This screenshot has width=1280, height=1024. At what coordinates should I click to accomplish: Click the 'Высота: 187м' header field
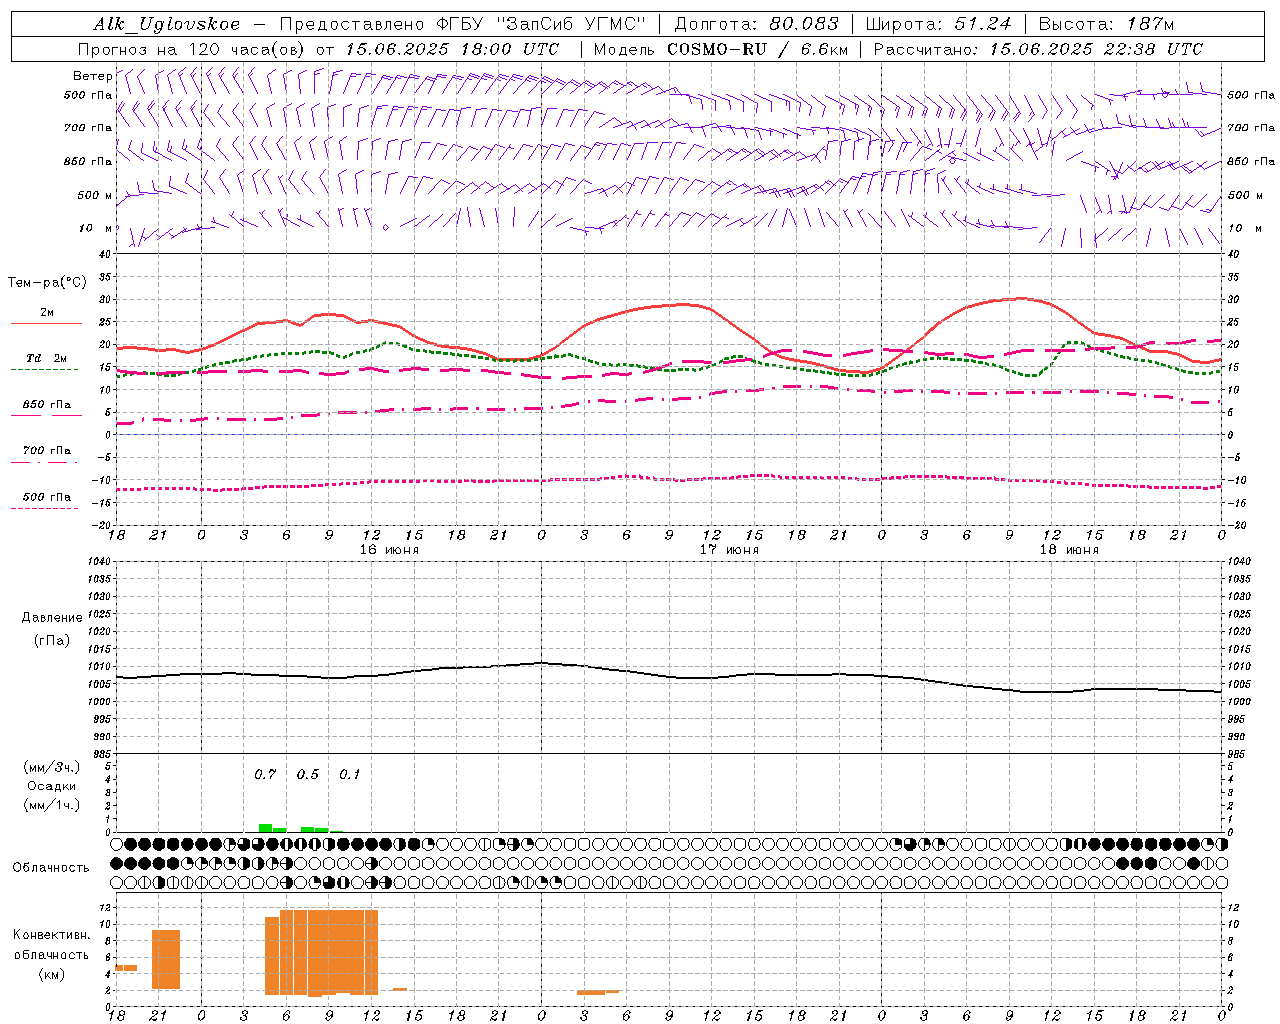[1107, 24]
